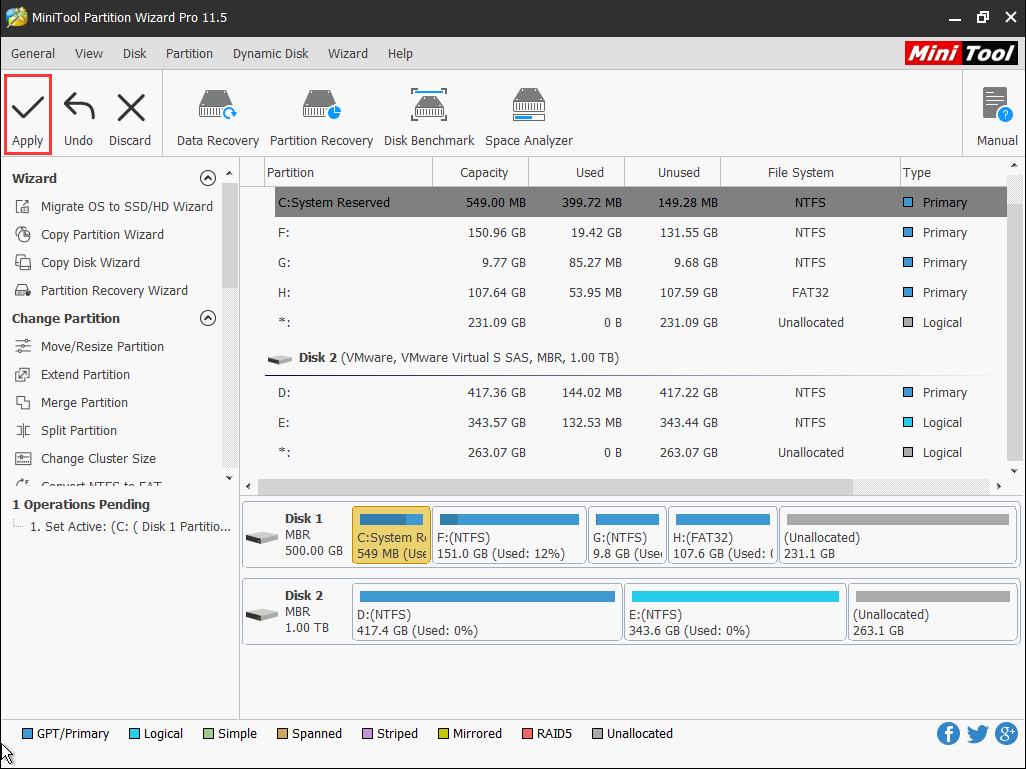1026x769 pixels.
Task: Sort by the Type column header
Action: pyautogui.click(x=953, y=173)
